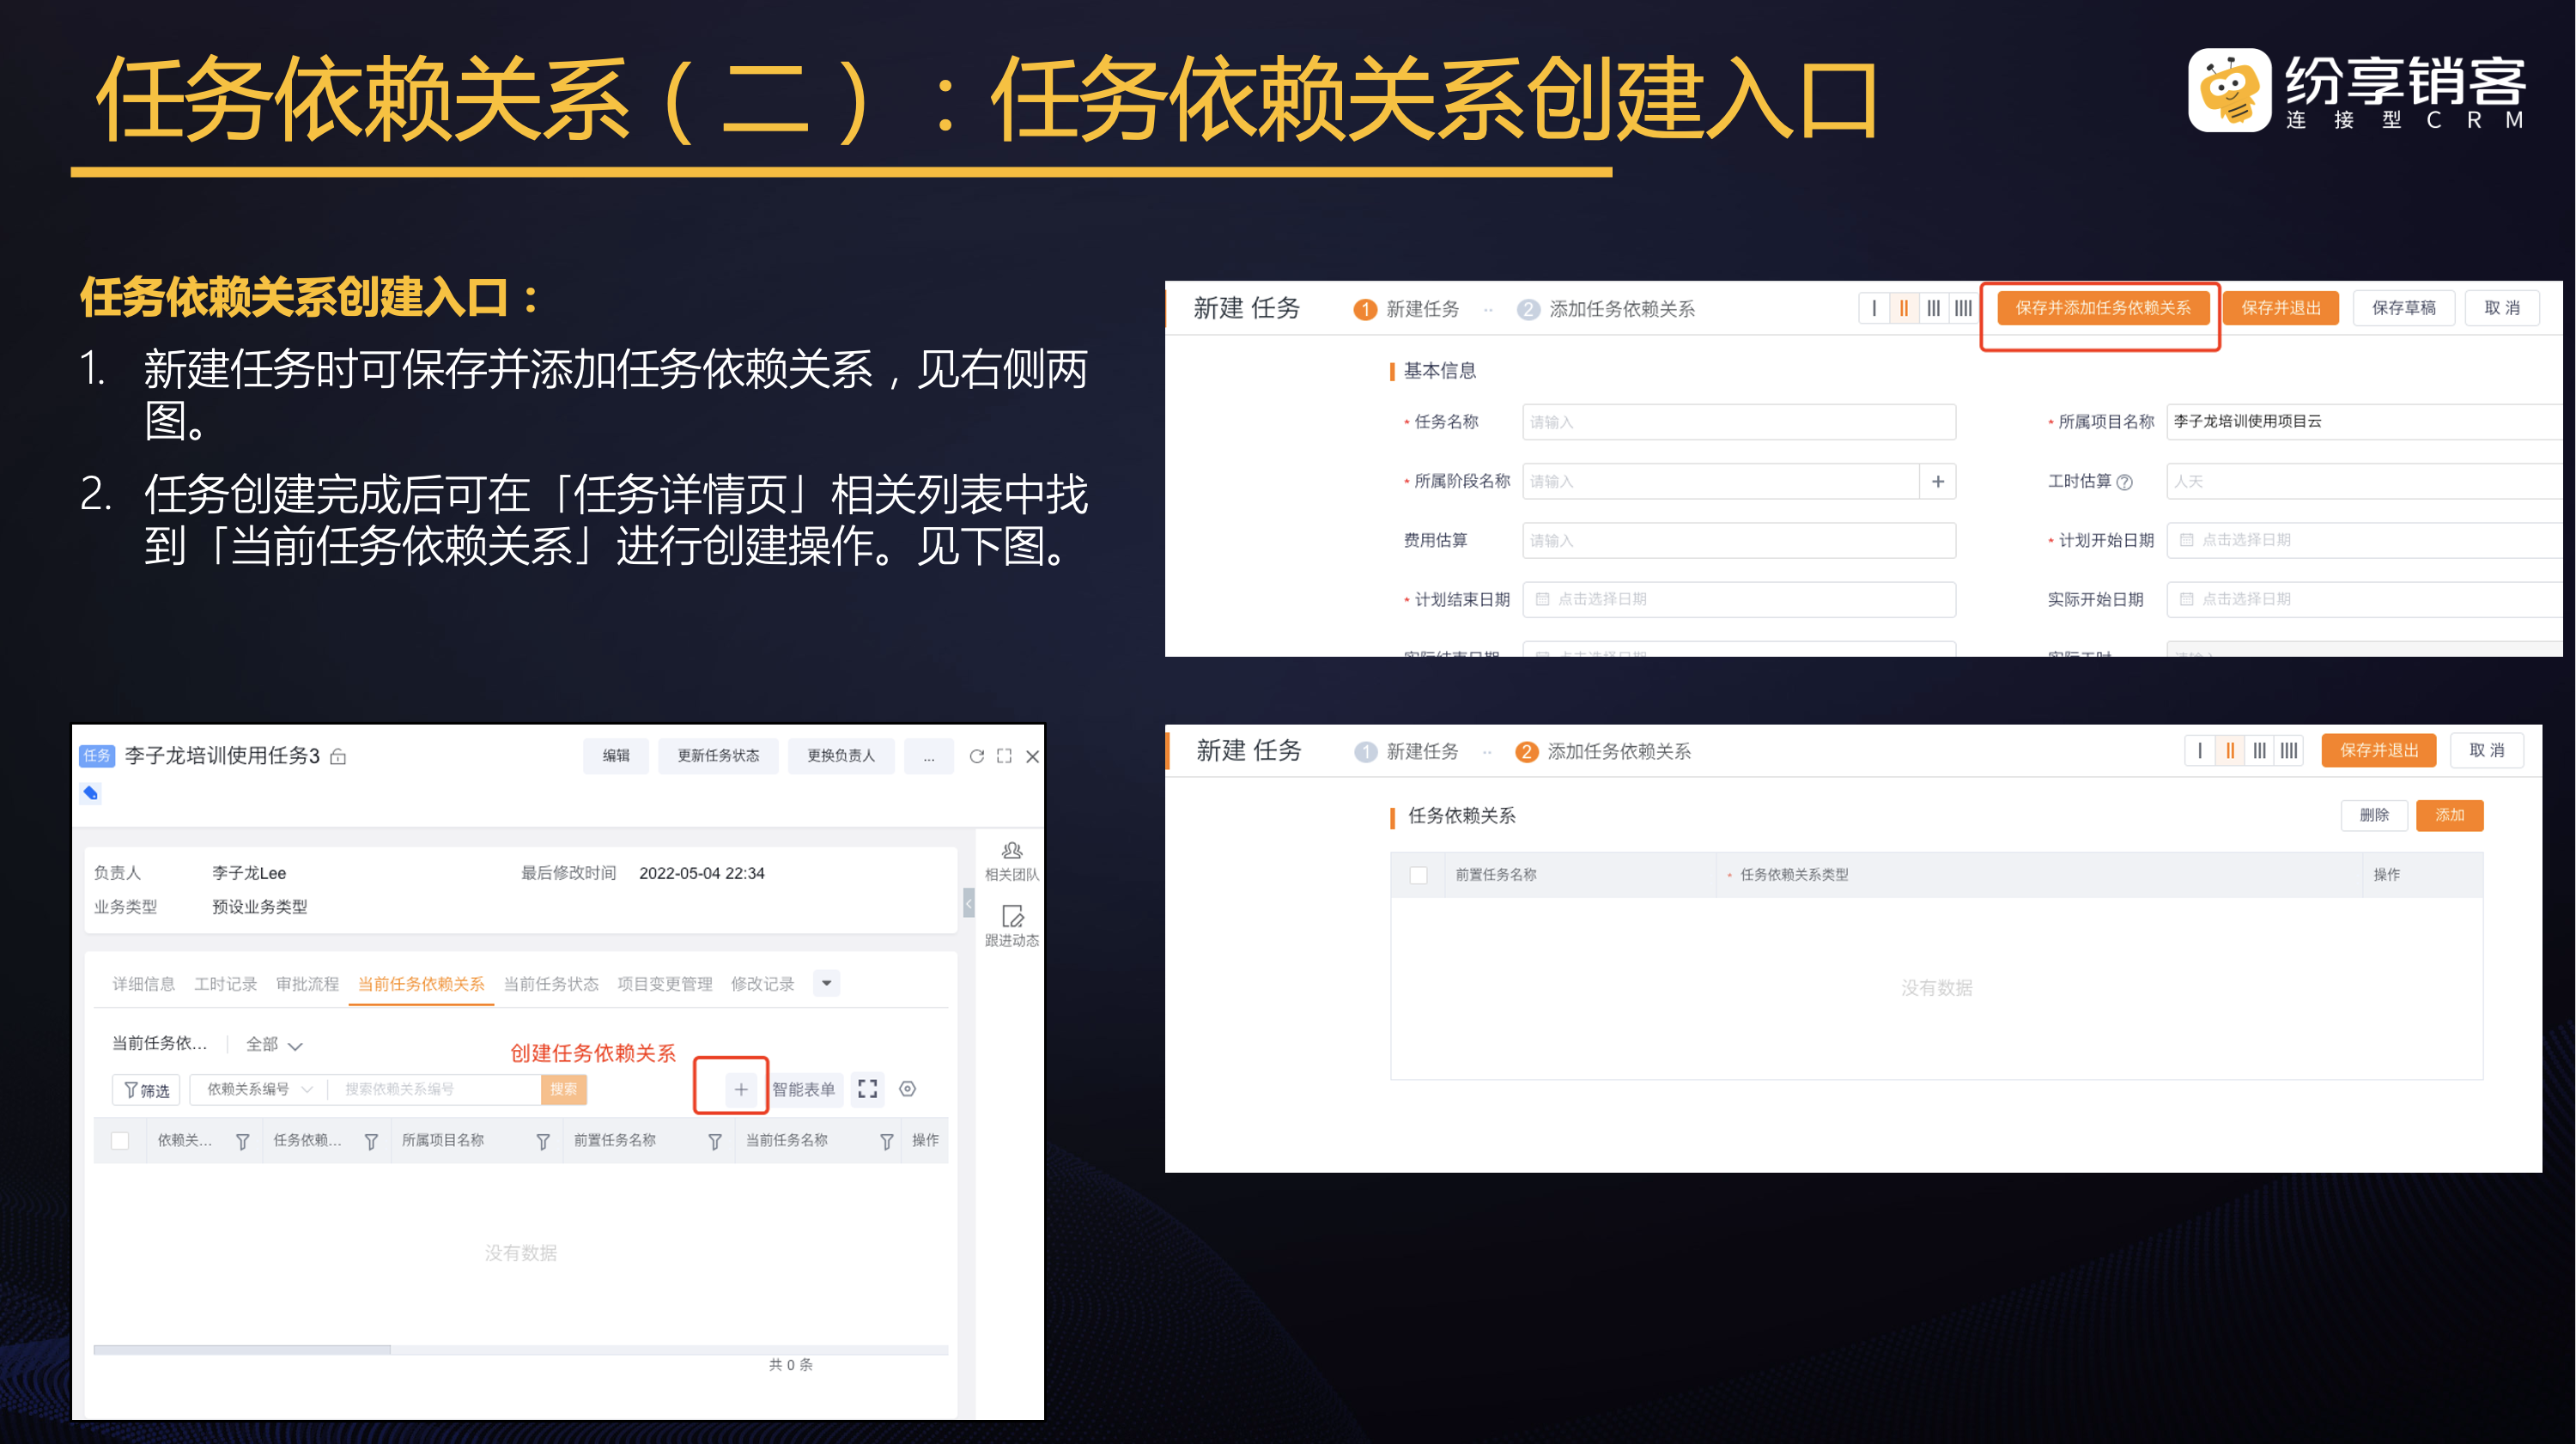The image size is (2576, 1444).
Task: Open the 工时记录 tab
Action: [225, 984]
